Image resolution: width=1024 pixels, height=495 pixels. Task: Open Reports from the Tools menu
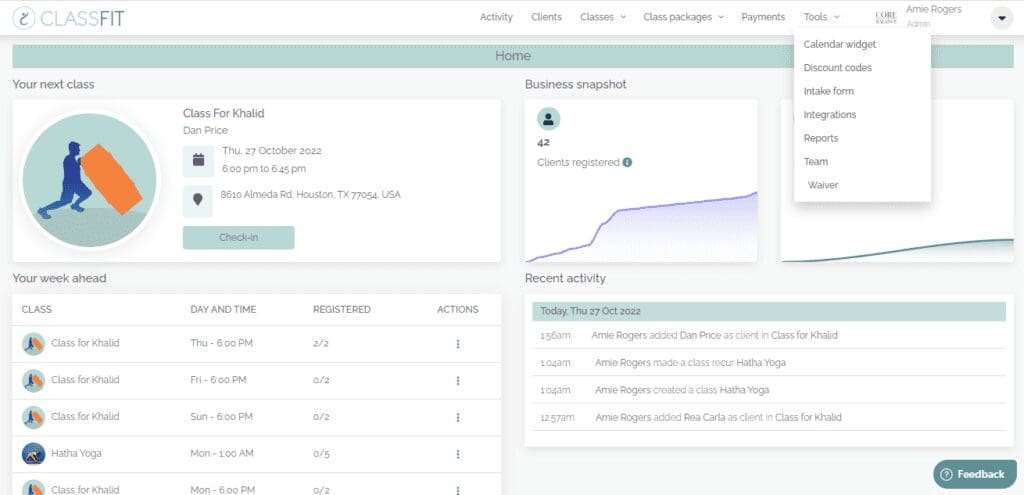coord(820,138)
